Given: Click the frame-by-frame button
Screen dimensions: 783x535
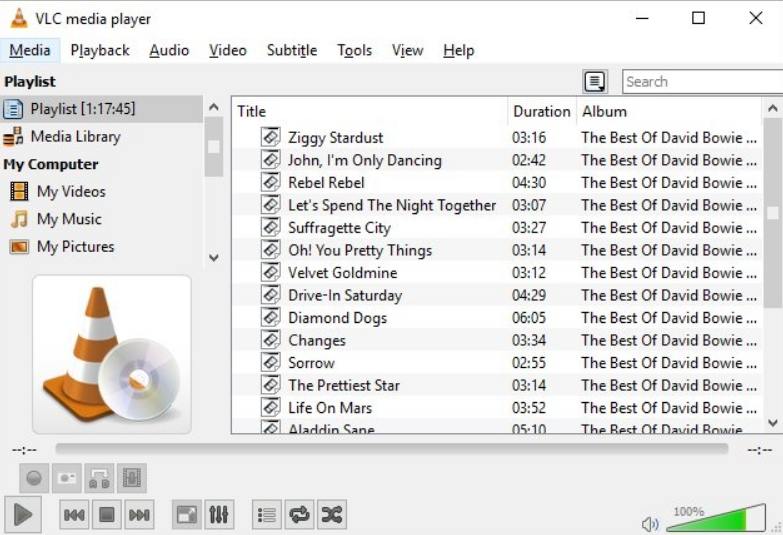Looking at the screenshot, I should pyautogui.click(x=132, y=478).
